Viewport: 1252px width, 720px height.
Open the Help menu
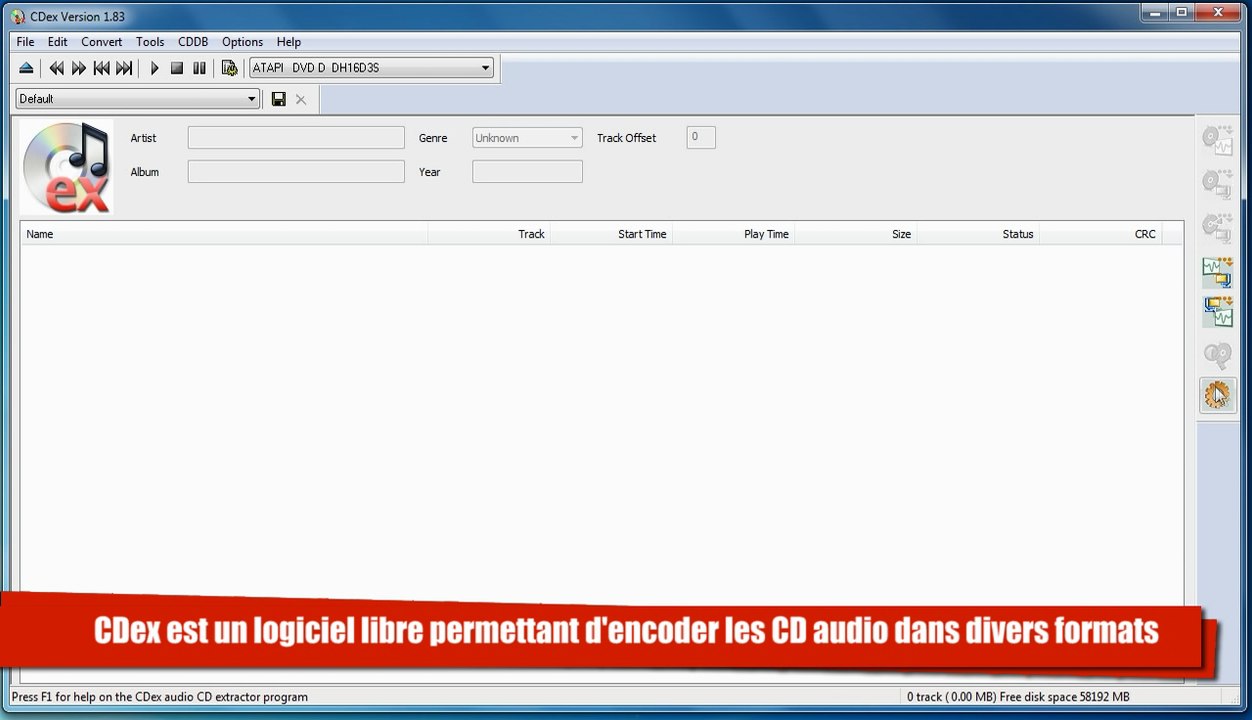[289, 42]
